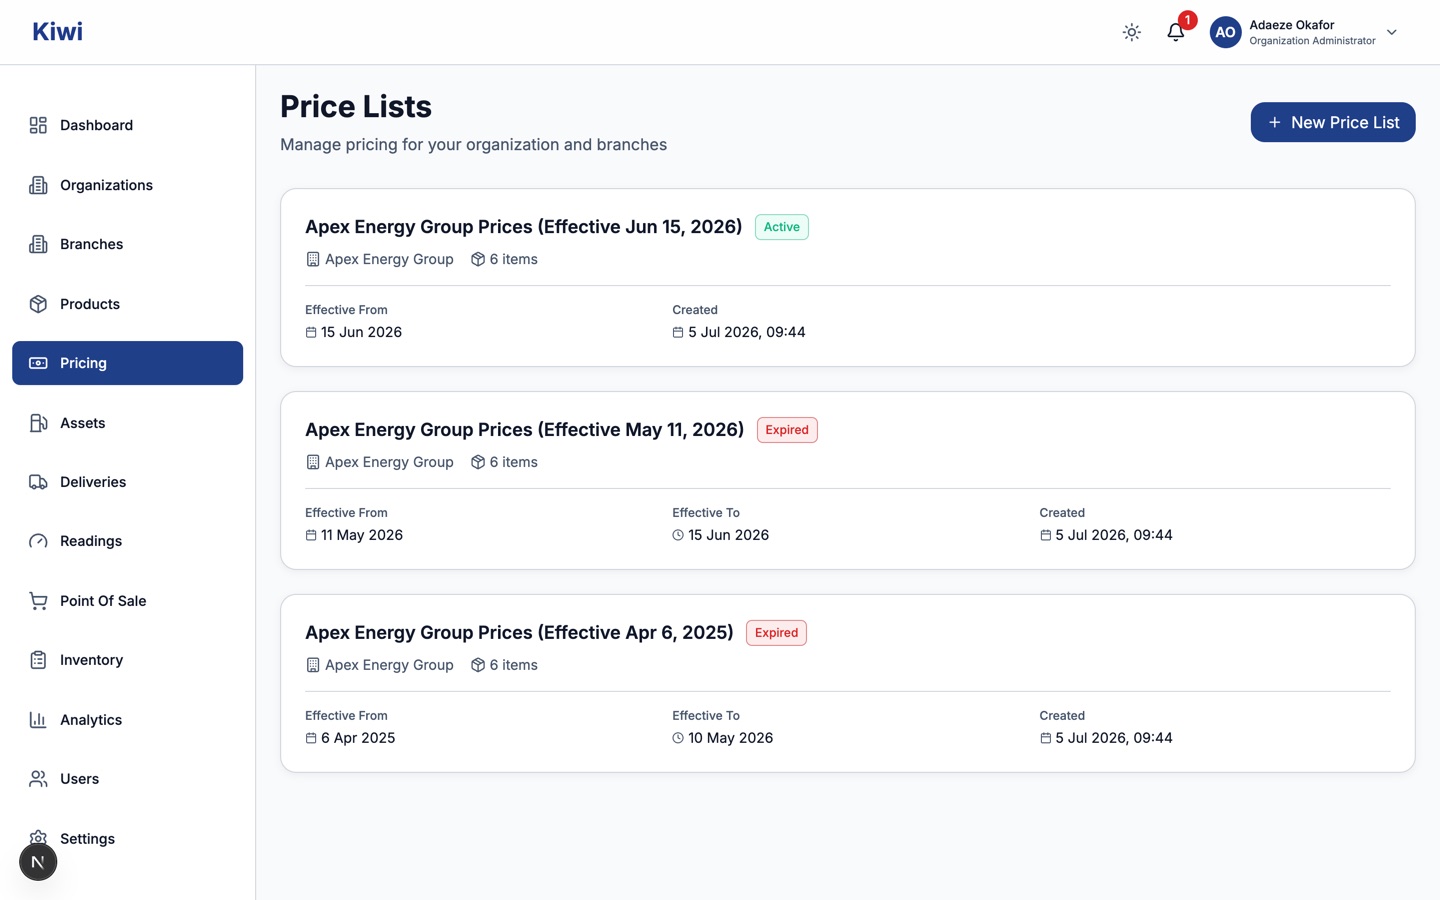Click the Inventory clipboard icon
1440x900 pixels.
[x=38, y=660]
